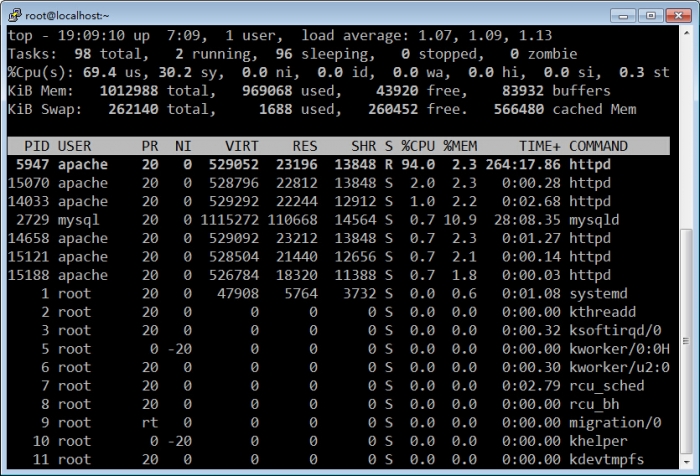Click PID 15121 in the process list
This screenshot has width=700, height=476.
coord(28,256)
